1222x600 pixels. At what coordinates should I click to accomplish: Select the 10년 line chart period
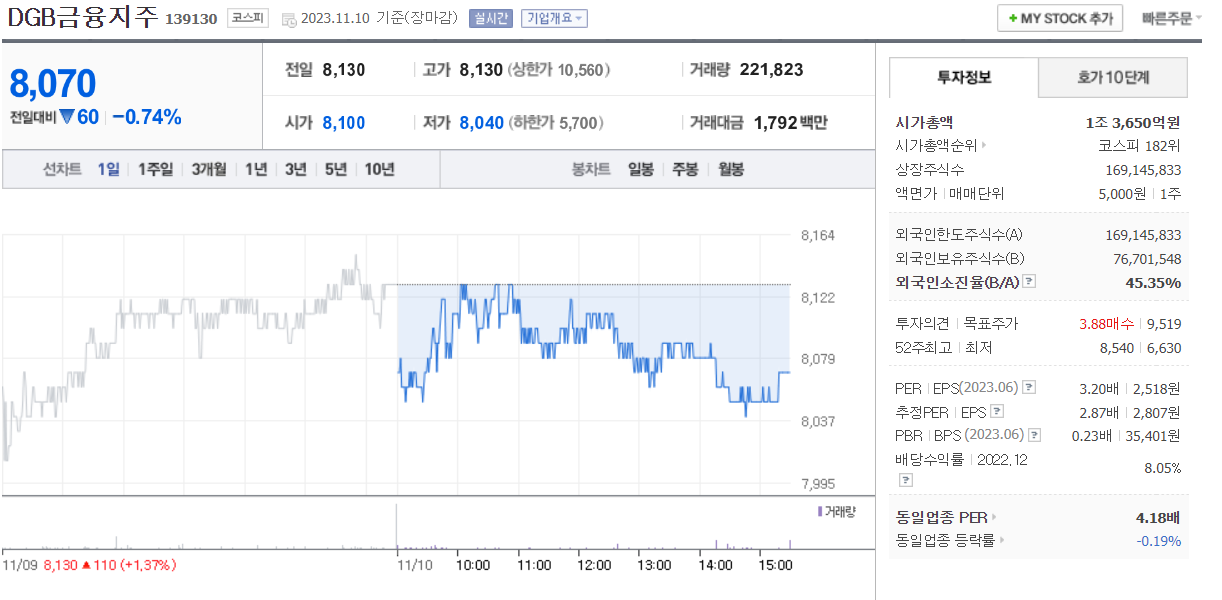tap(379, 169)
